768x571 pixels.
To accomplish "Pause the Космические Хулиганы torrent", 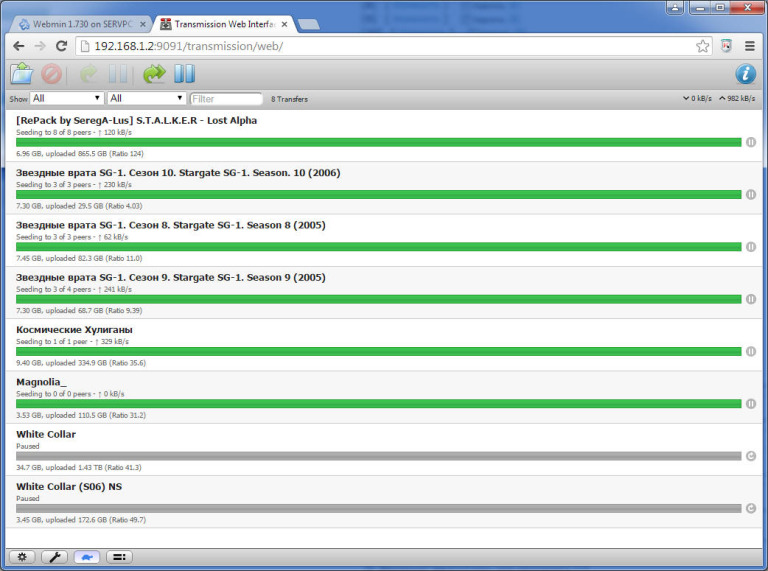I will coord(751,352).
